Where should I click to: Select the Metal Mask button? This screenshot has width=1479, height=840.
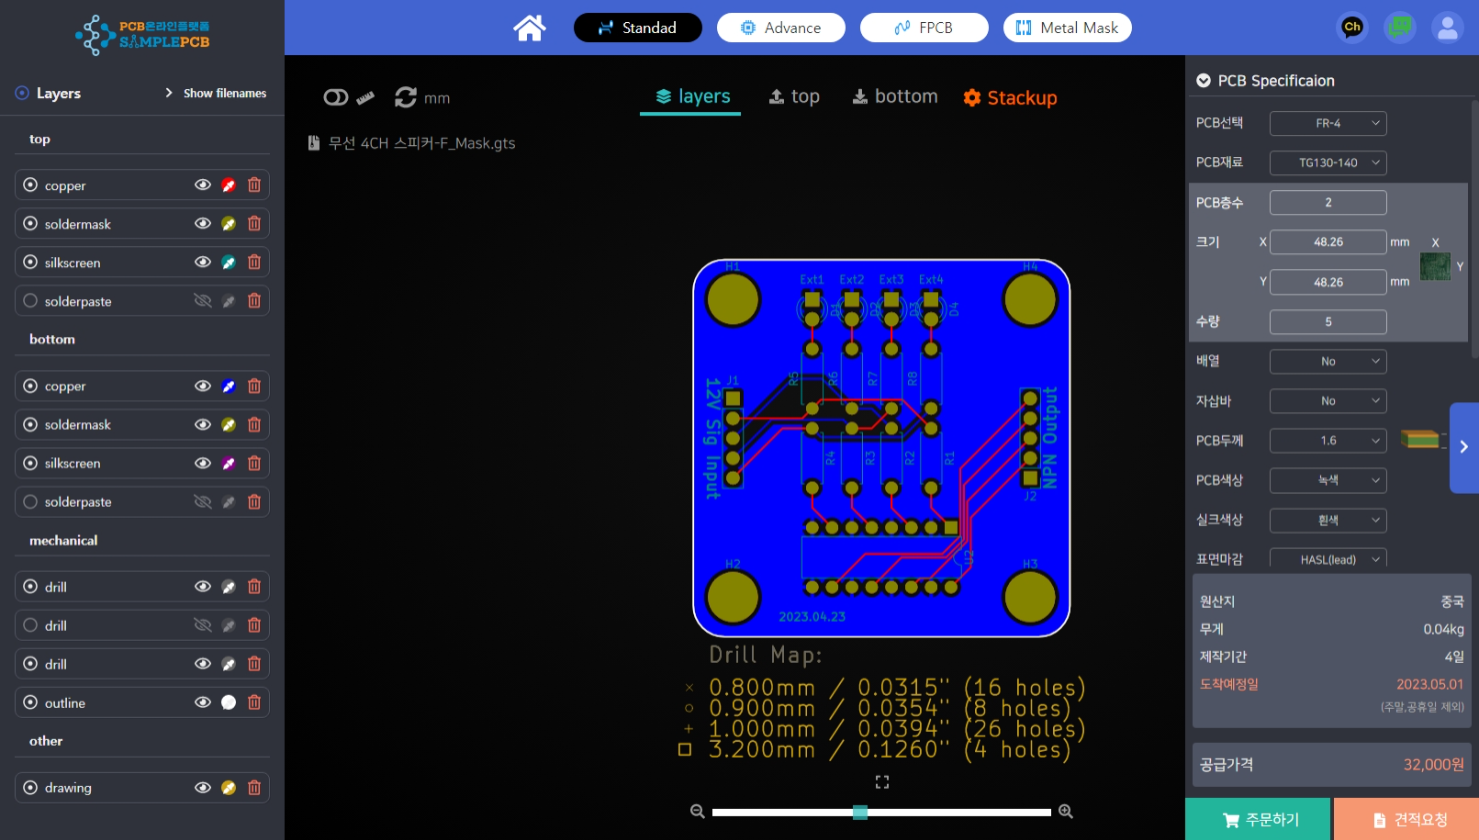pos(1067,28)
